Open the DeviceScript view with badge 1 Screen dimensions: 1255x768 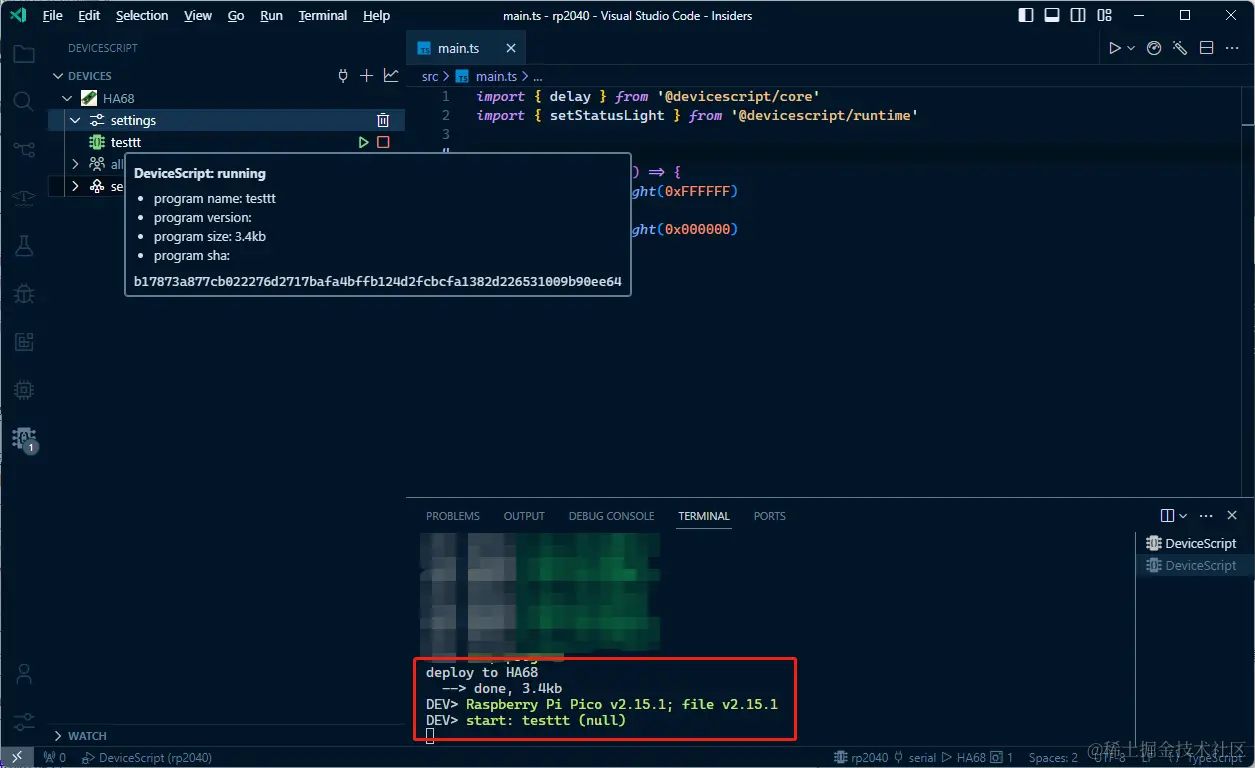coord(23,438)
